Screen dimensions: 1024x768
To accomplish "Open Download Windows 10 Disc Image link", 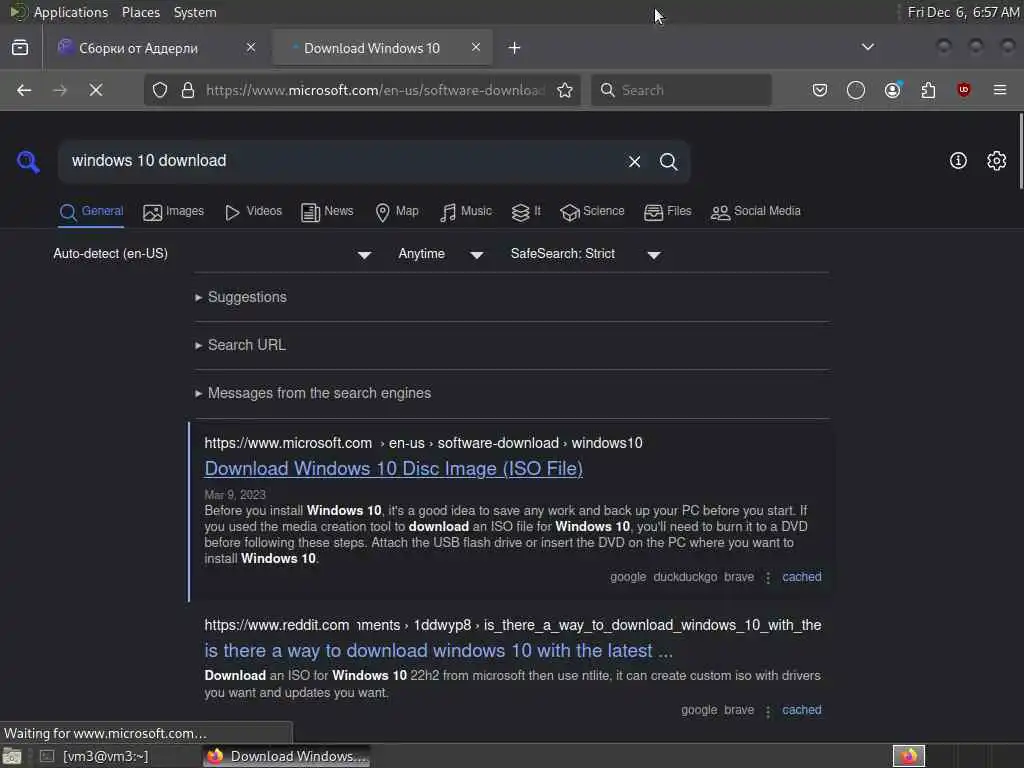I will coord(394,469).
